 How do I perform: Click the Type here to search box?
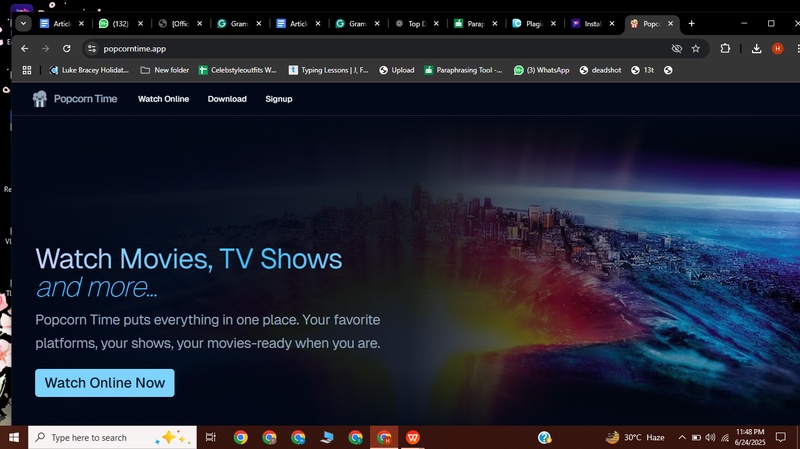click(x=112, y=437)
